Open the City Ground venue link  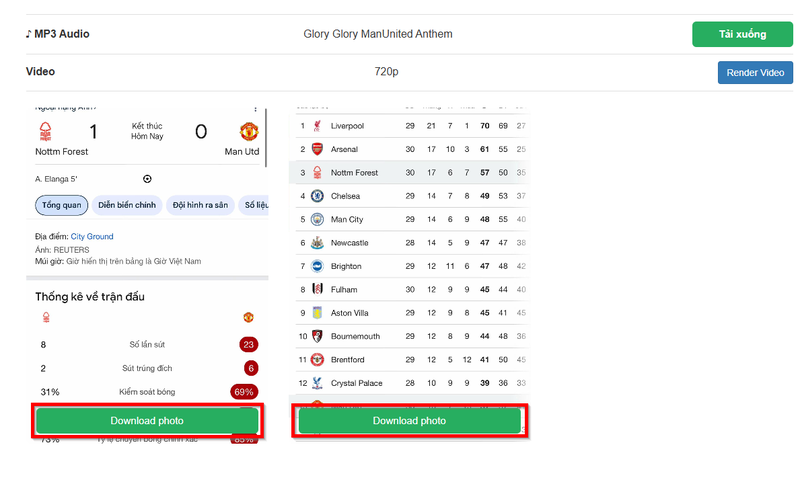coord(92,237)
